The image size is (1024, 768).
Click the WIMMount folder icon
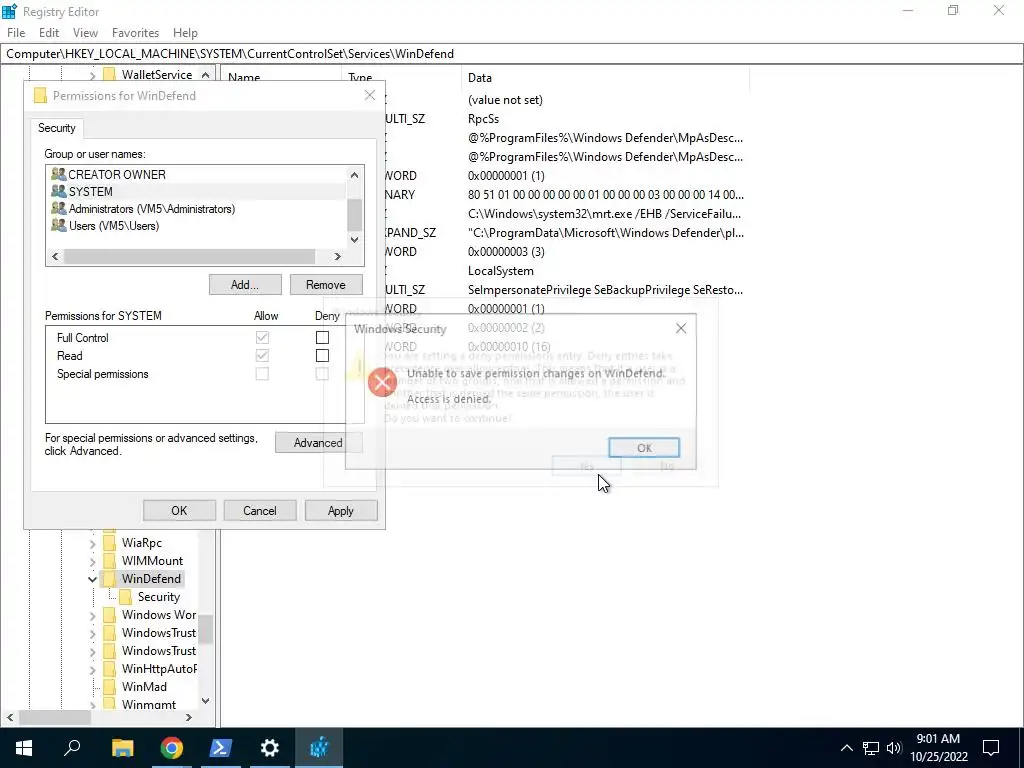110,561
